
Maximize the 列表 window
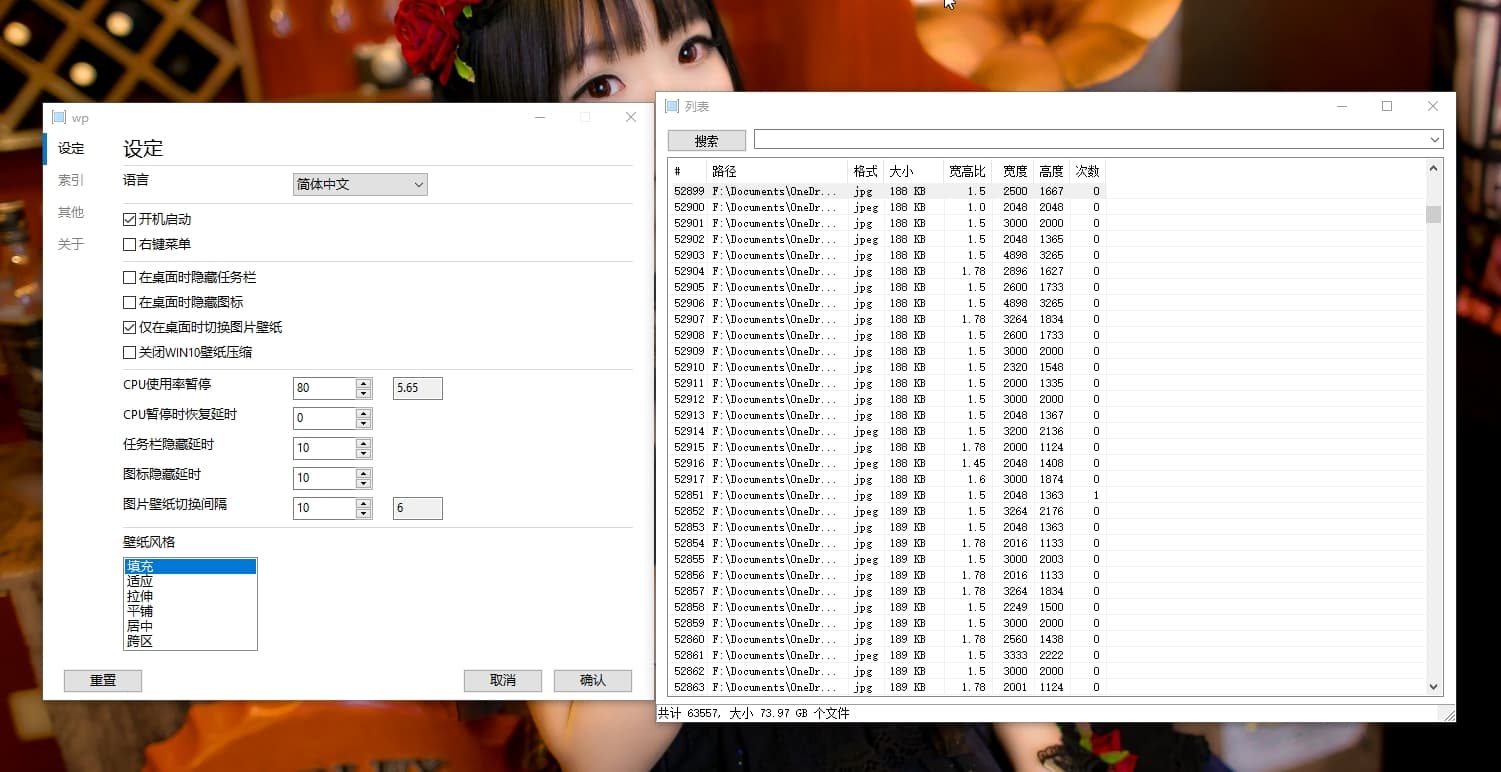coord(1387,106)
